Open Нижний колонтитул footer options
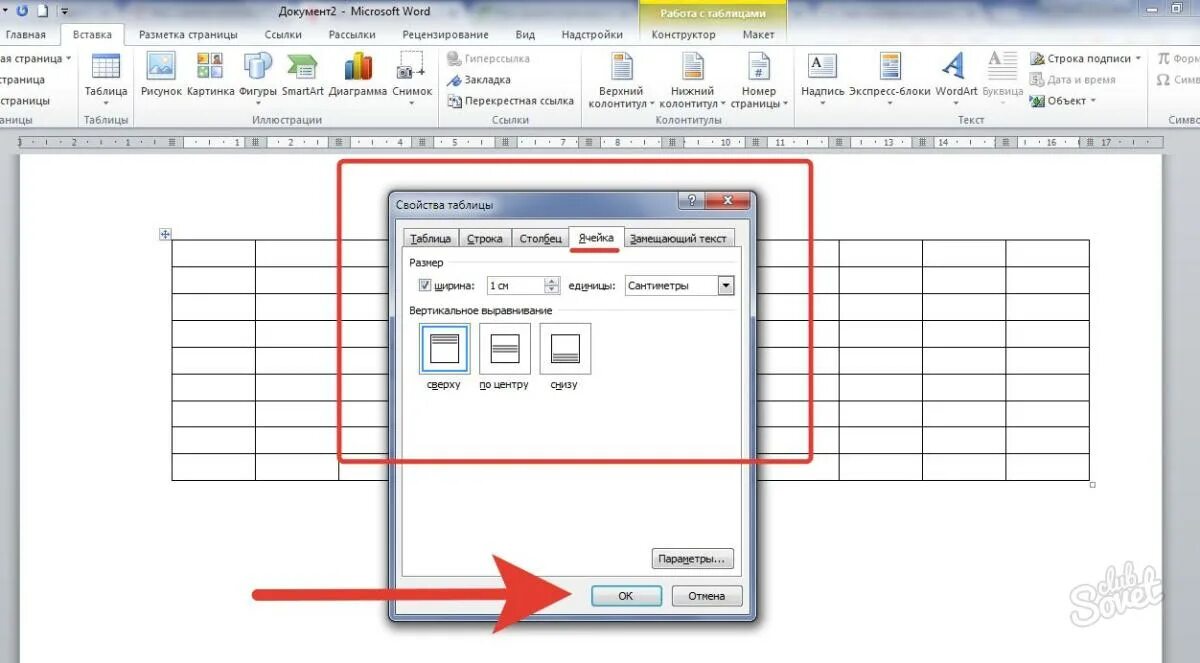The width and height of the screenshot is (1200, 663). [x=692, y=80]
